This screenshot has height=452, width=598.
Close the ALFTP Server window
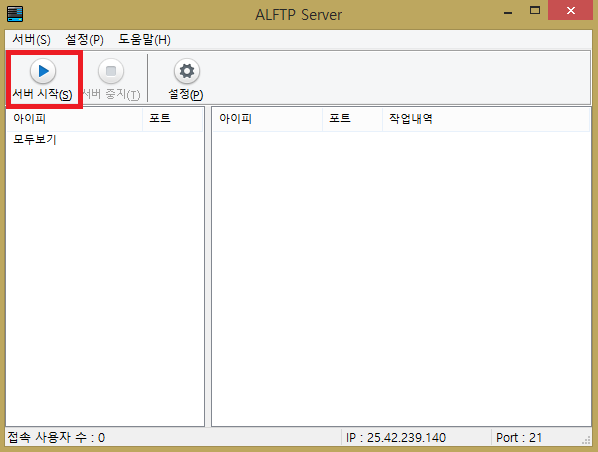[x=571, y=11]
